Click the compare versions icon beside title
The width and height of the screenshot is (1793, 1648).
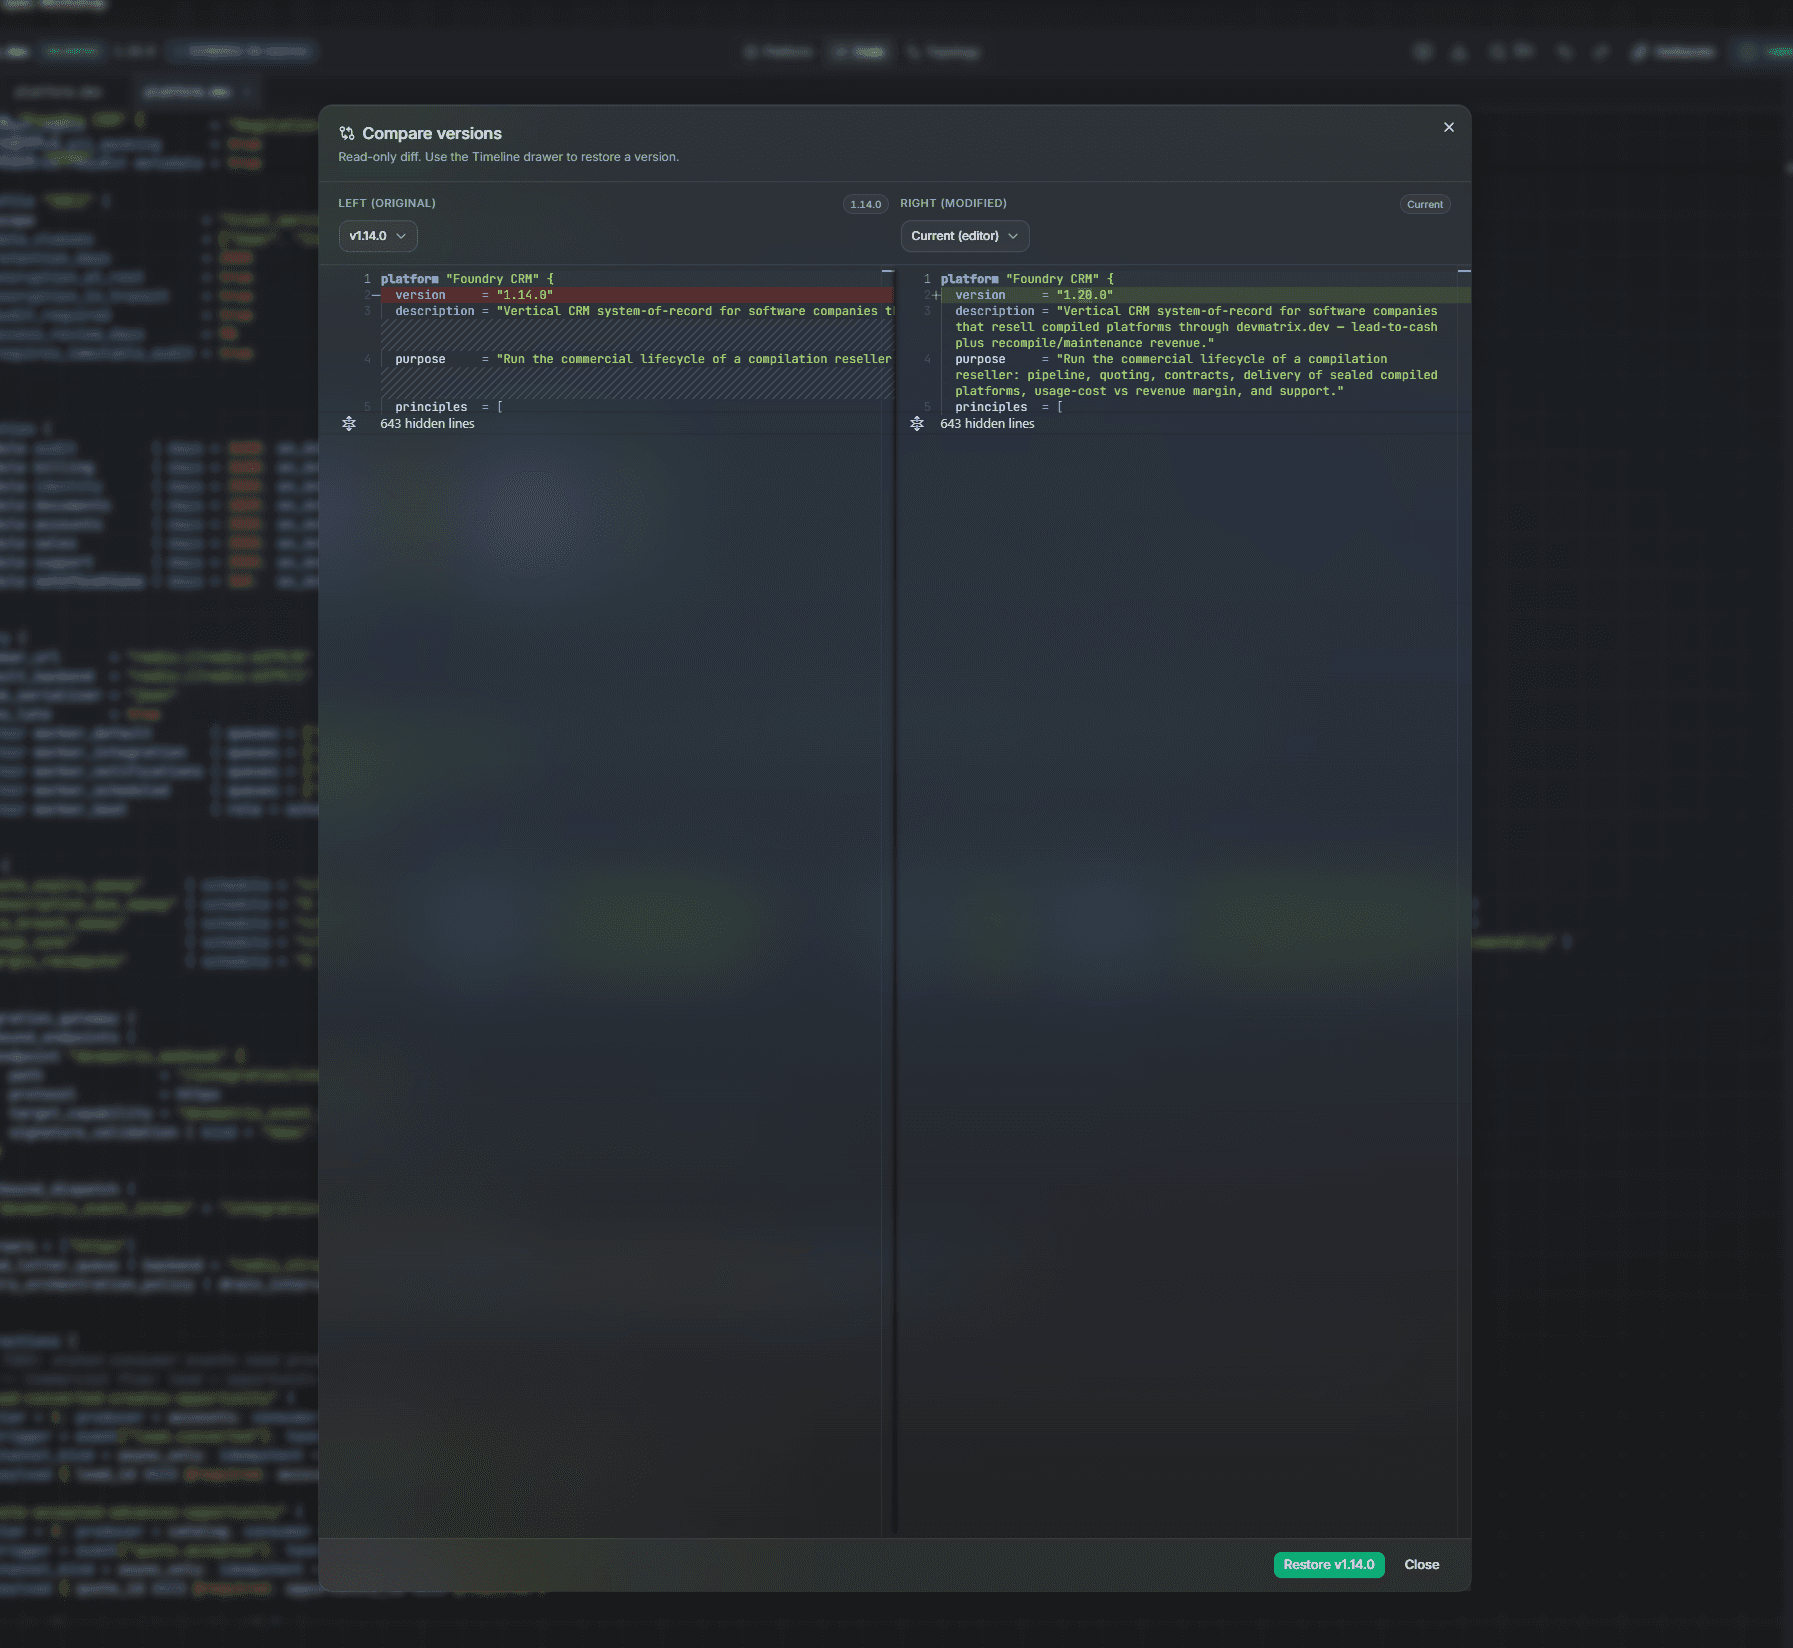347,134
